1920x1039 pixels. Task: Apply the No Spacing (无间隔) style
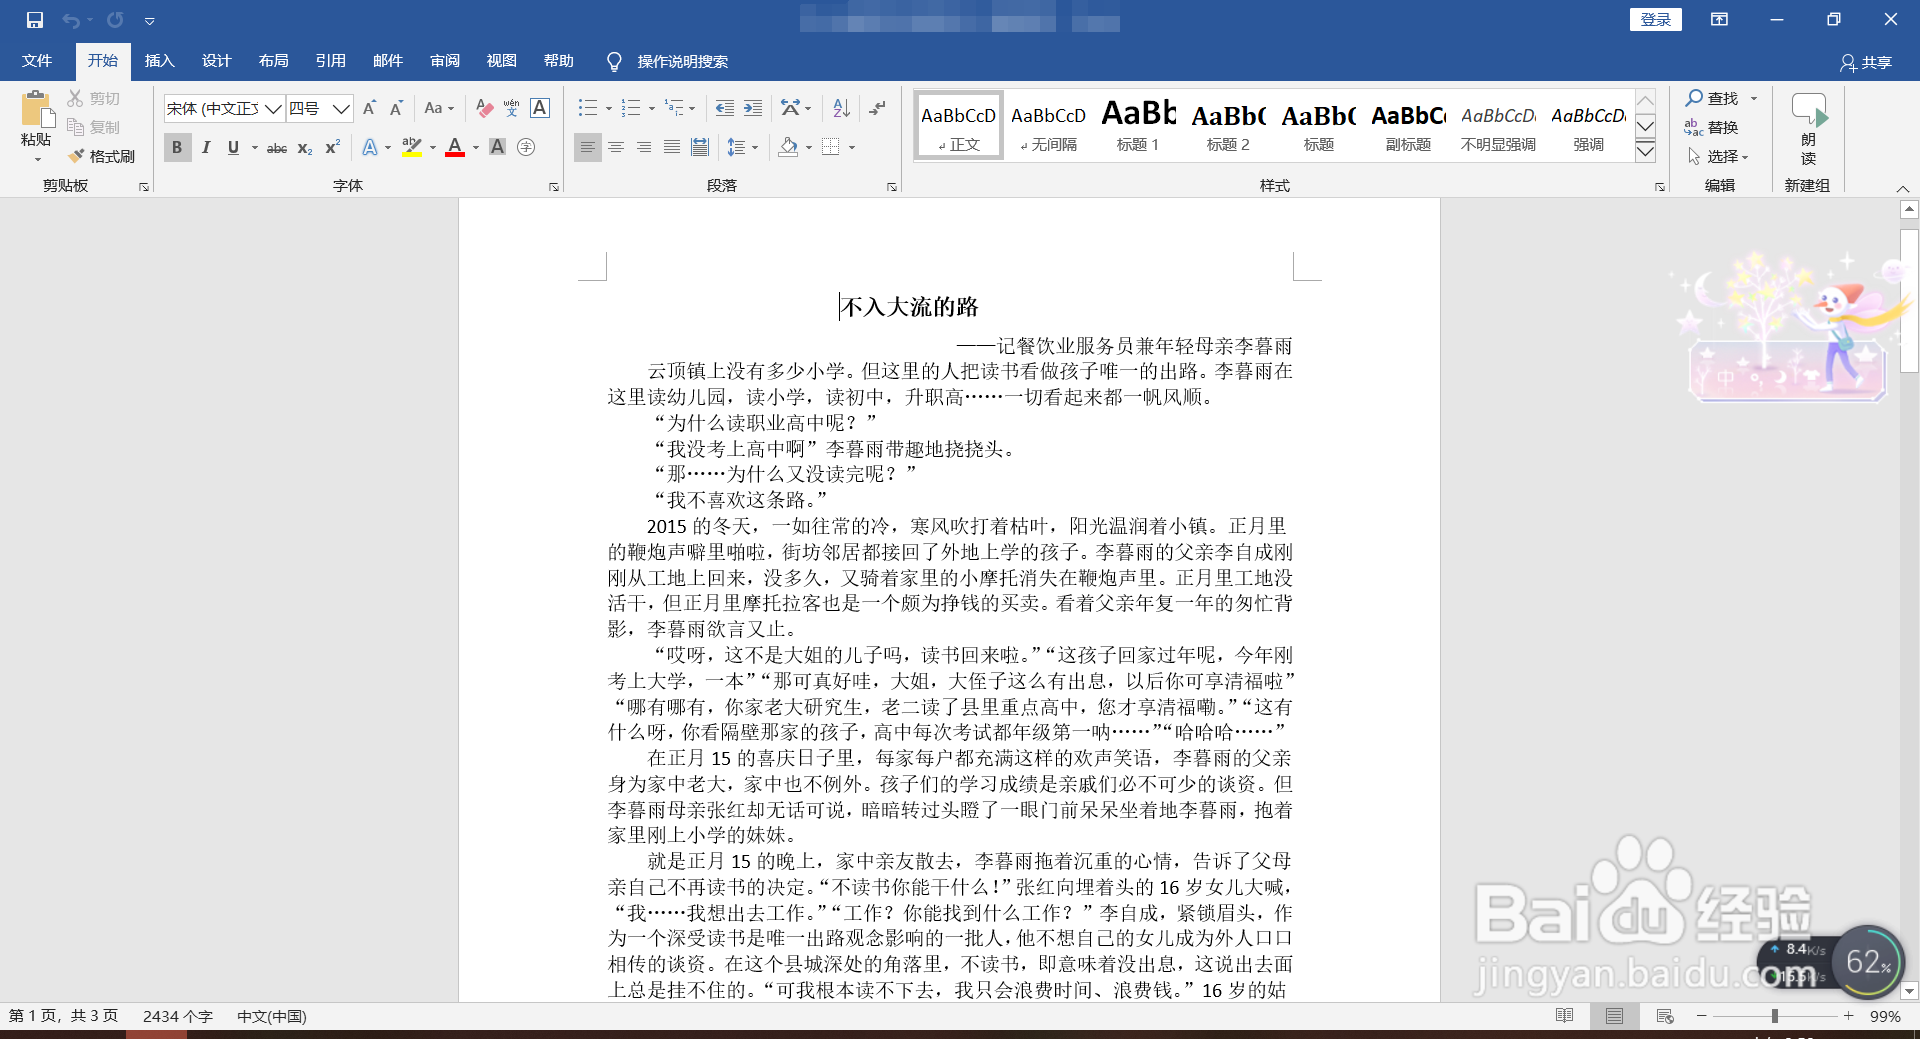pos(1048,125)
